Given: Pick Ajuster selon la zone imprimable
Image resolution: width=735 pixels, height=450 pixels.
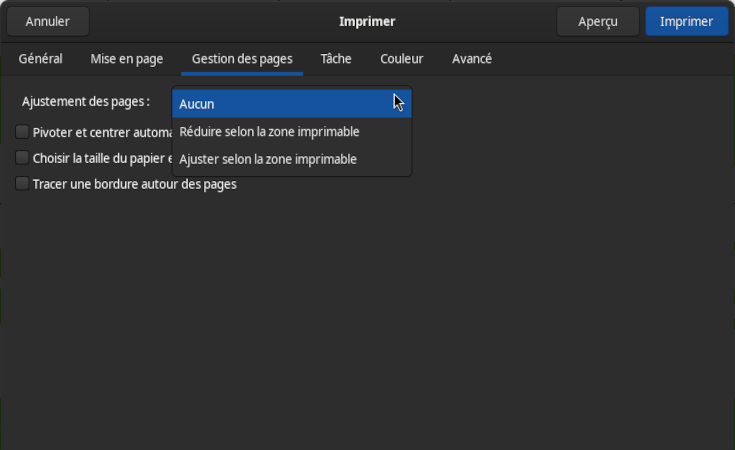Looking at the screenshot, I should [x=292, y=159].
